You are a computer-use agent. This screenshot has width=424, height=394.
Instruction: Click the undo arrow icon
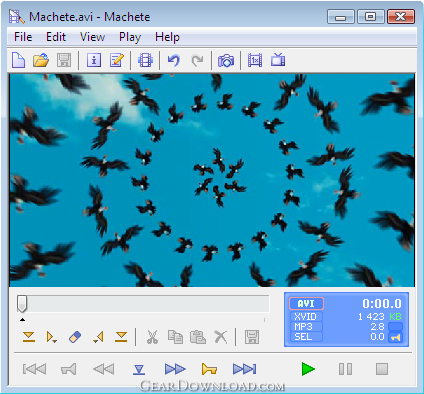tap(173, 60)
